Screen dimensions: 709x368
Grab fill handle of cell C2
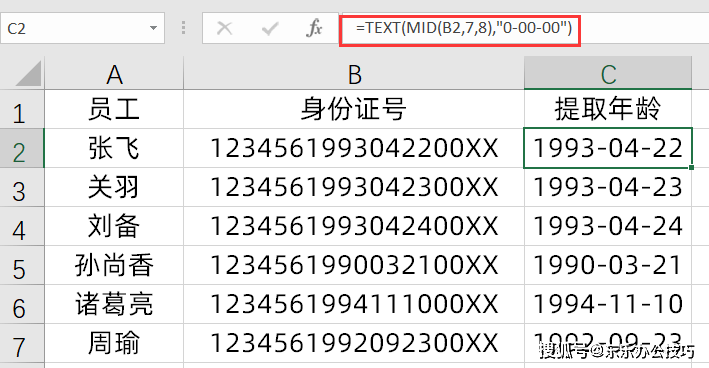[692, 168]
